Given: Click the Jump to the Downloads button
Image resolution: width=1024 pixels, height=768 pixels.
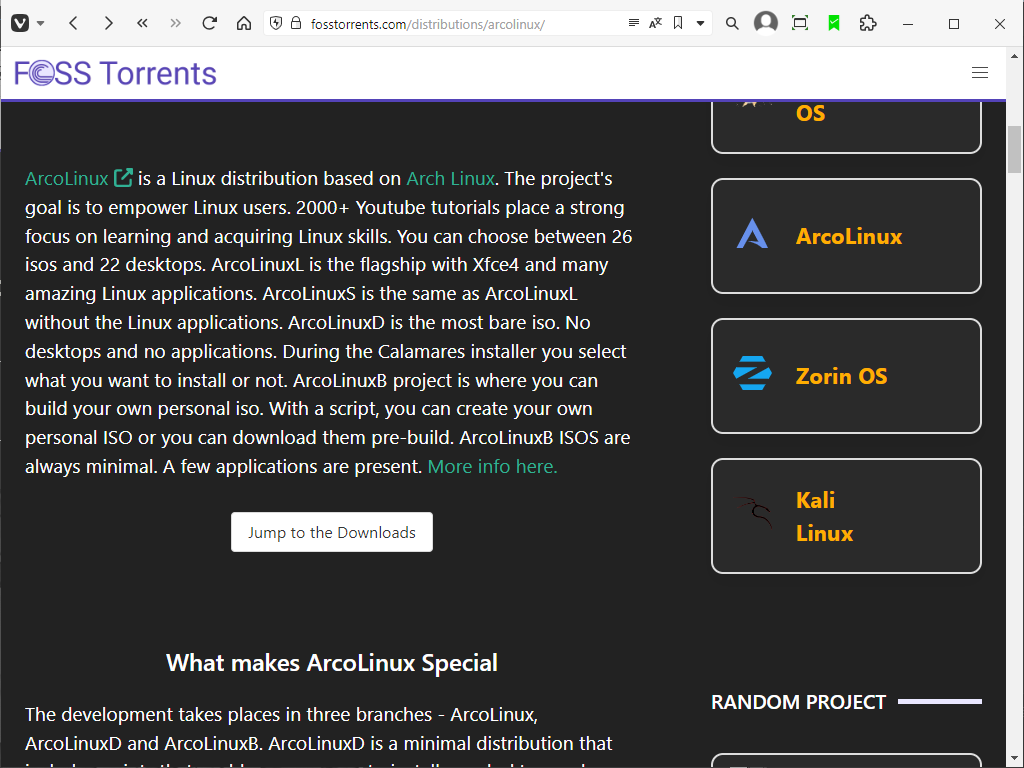Looking at the screenshot, I should point(332,532).
